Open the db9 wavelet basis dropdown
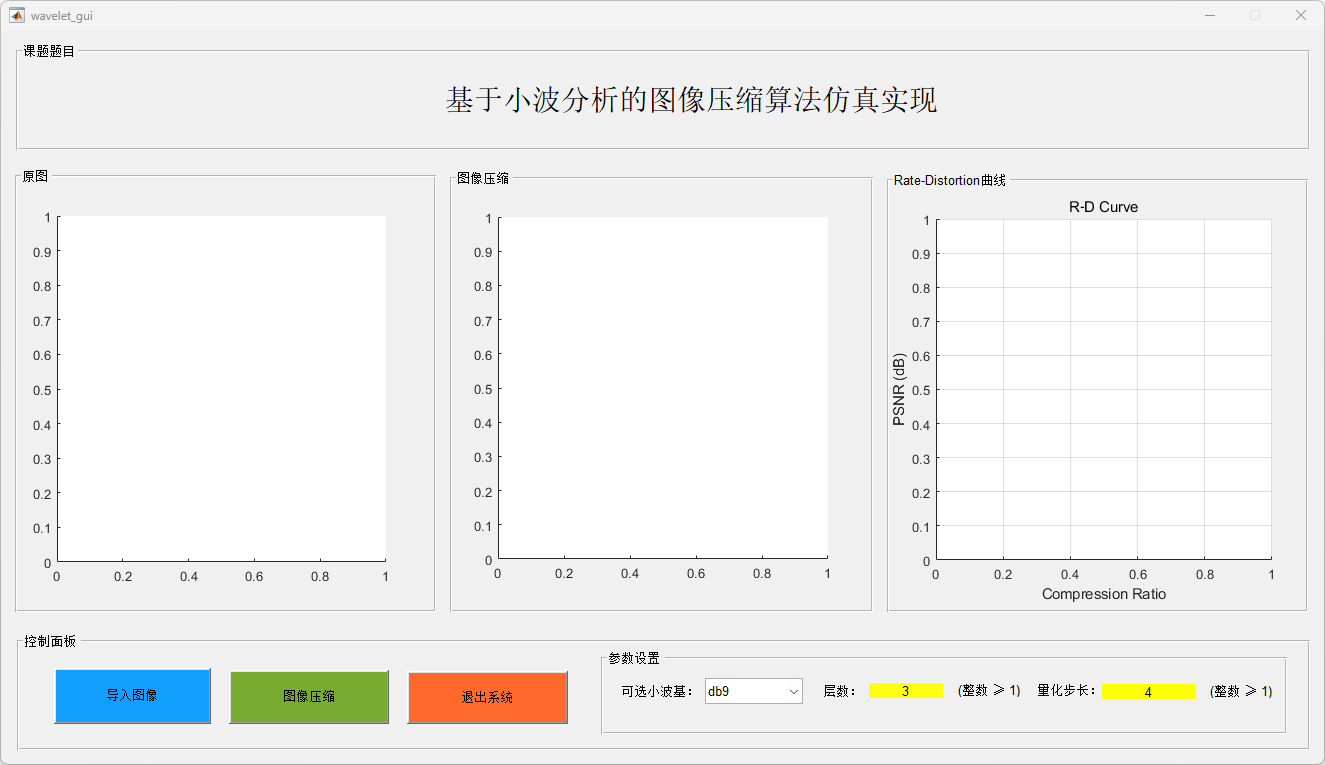The image size is (1325, 765). click(753, 691)
